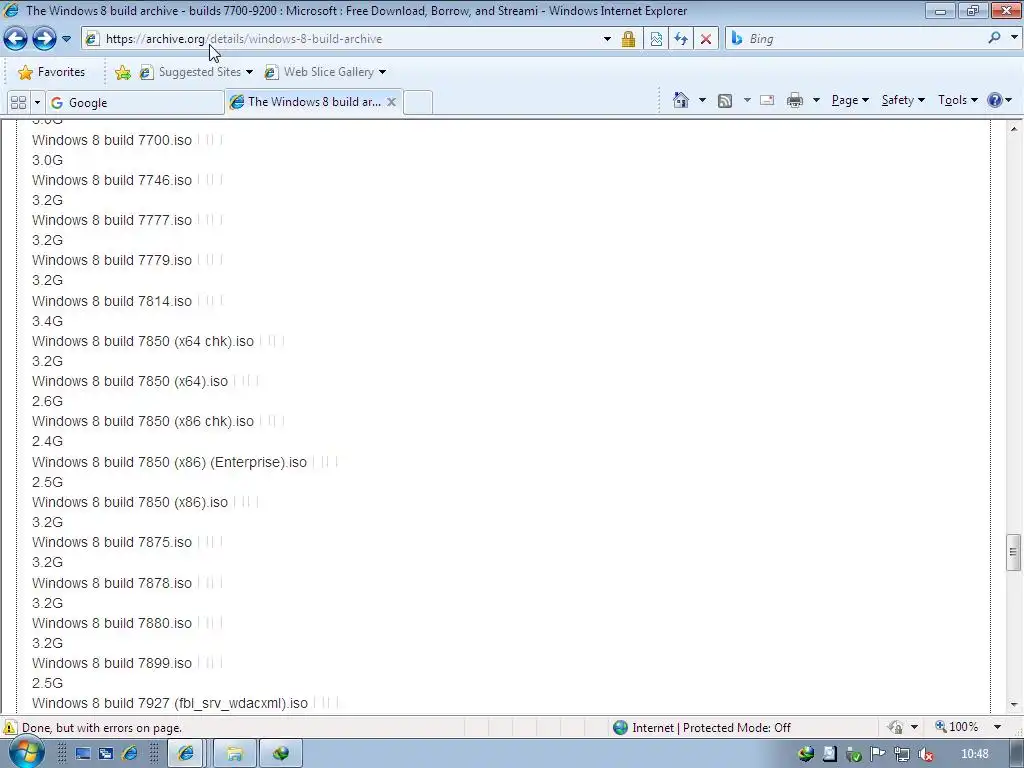
Task: Click the vertical scrollbar thumb
Action: click(1013, 552)
